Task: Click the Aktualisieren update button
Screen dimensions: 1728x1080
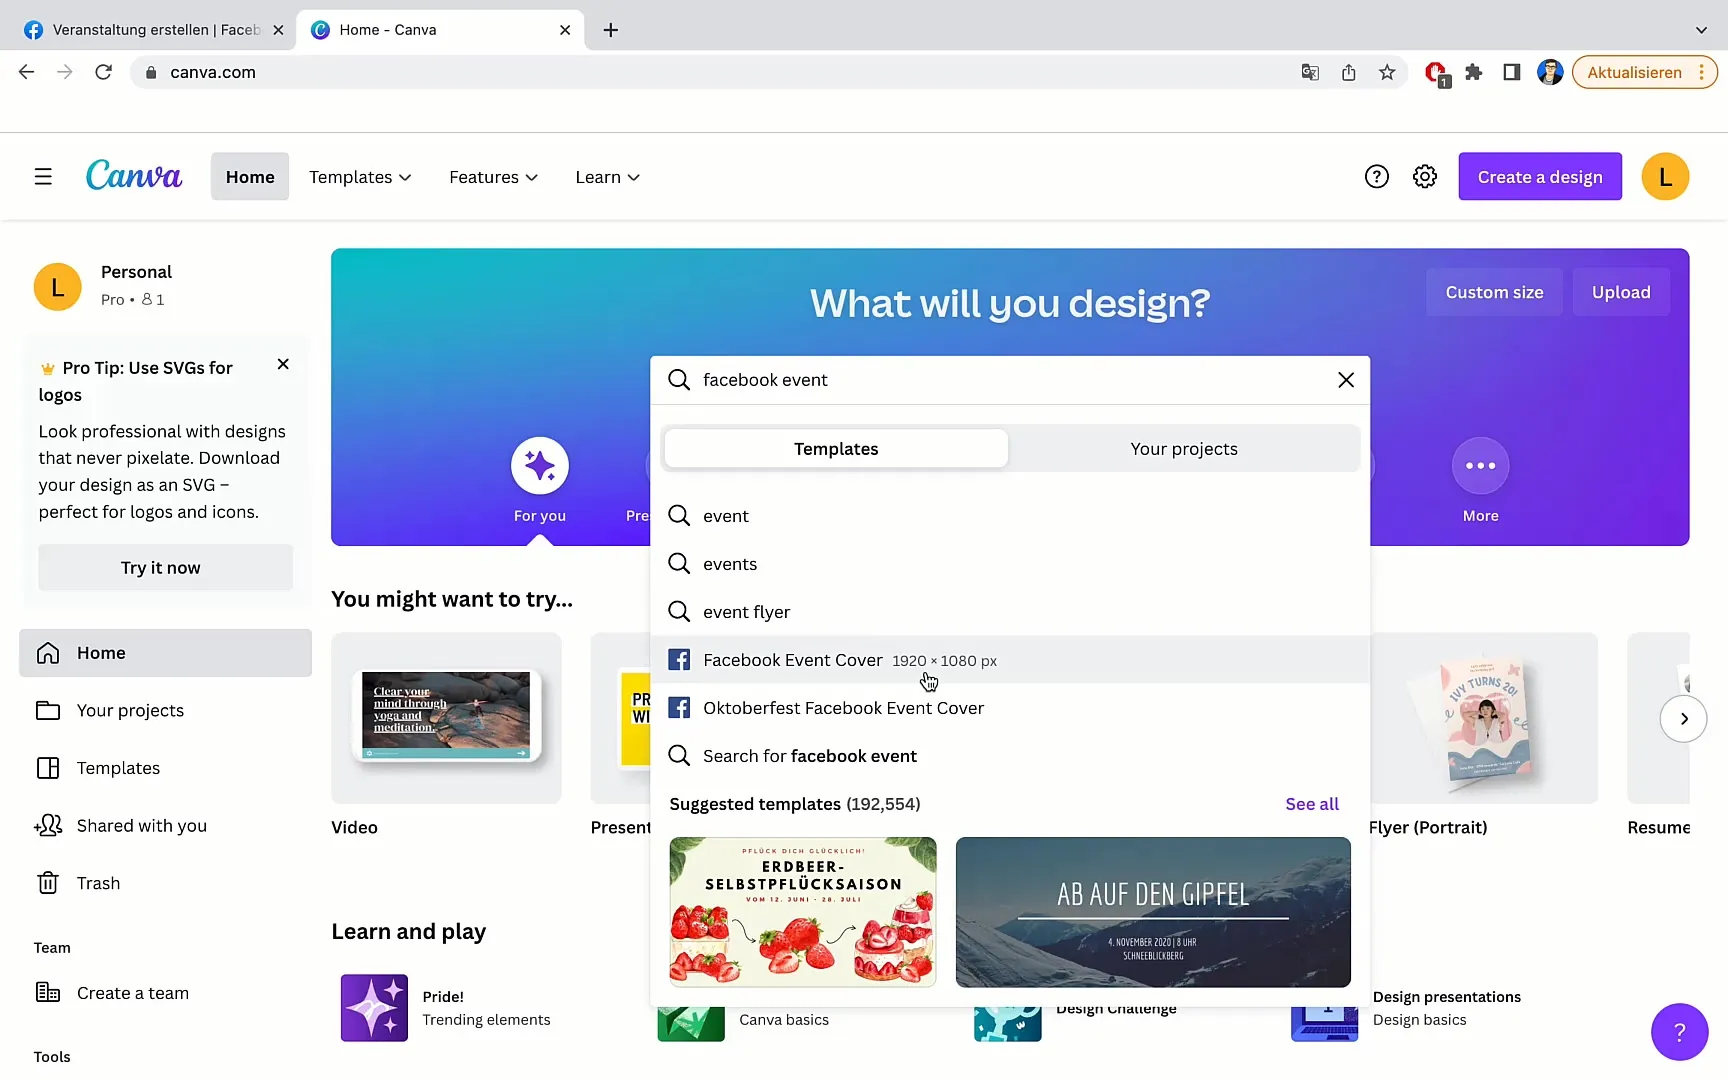Action: pos(1644,72)
